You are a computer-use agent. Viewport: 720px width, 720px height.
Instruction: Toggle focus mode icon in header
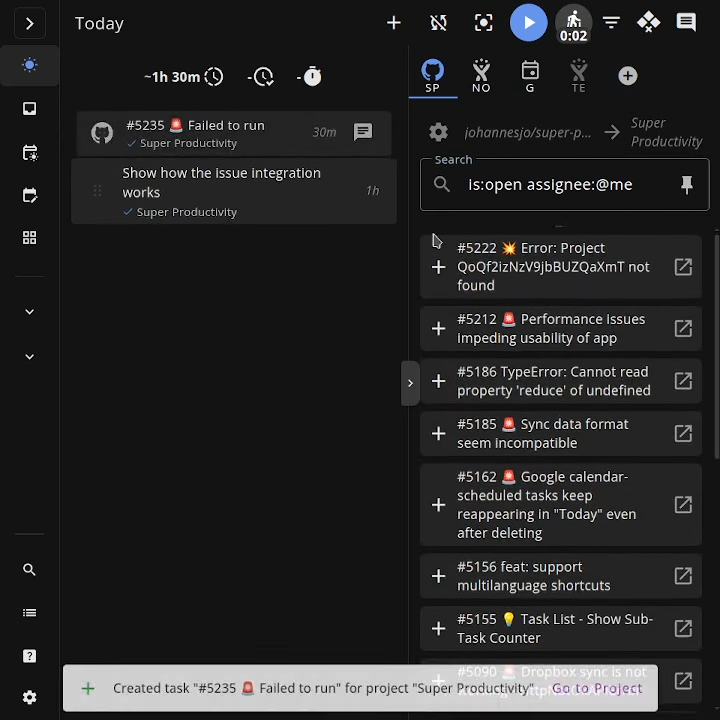(x=483, y=22)
